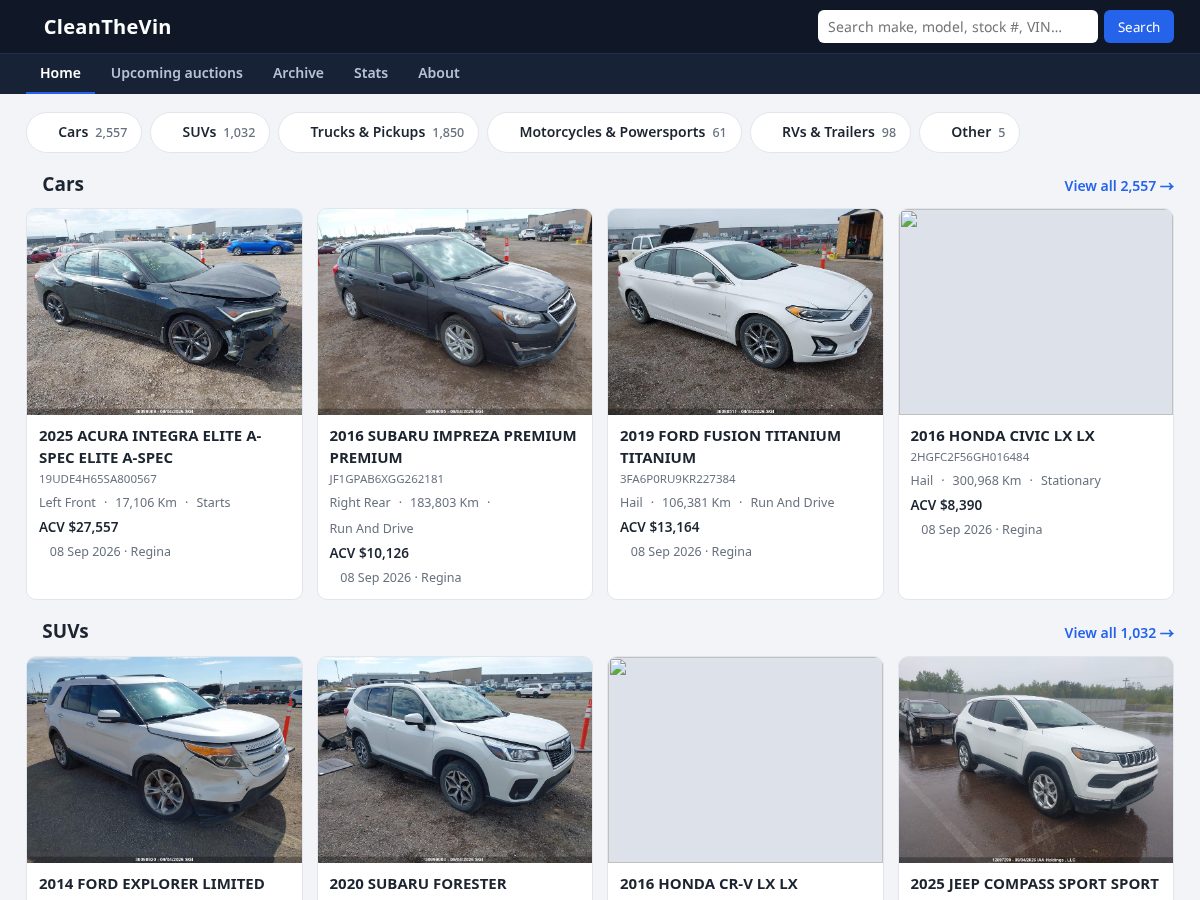Screen dimensions: 1200x900
Task: Click the SUVs section heading
Action: 65,632
